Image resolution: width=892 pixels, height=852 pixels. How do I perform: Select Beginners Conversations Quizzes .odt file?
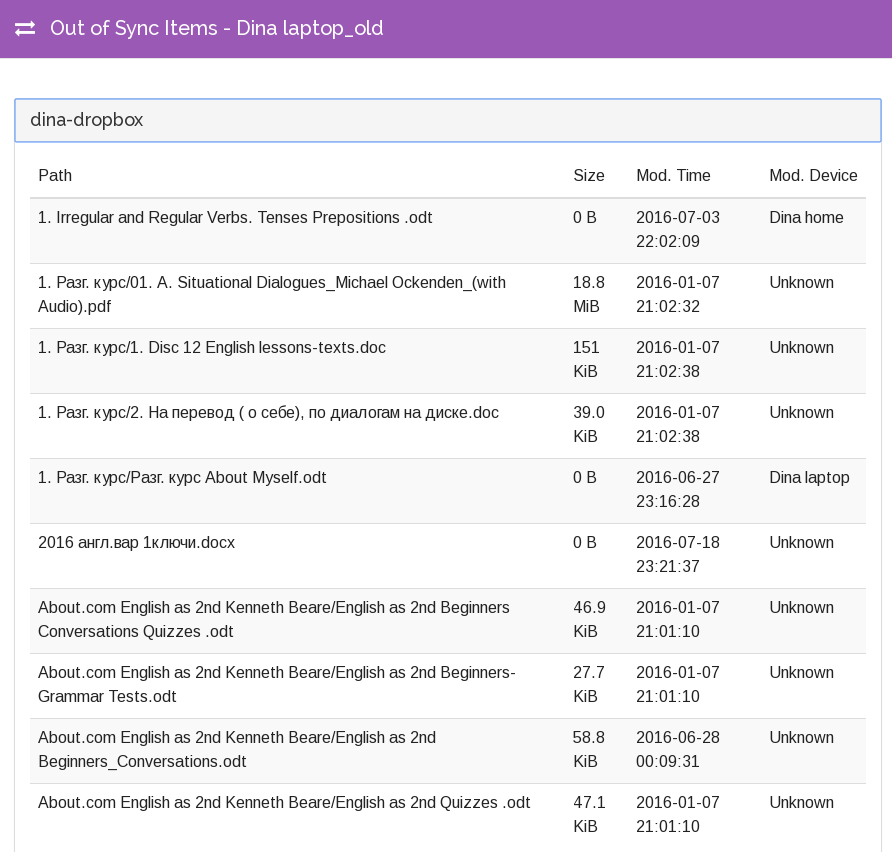pos(273,620)
